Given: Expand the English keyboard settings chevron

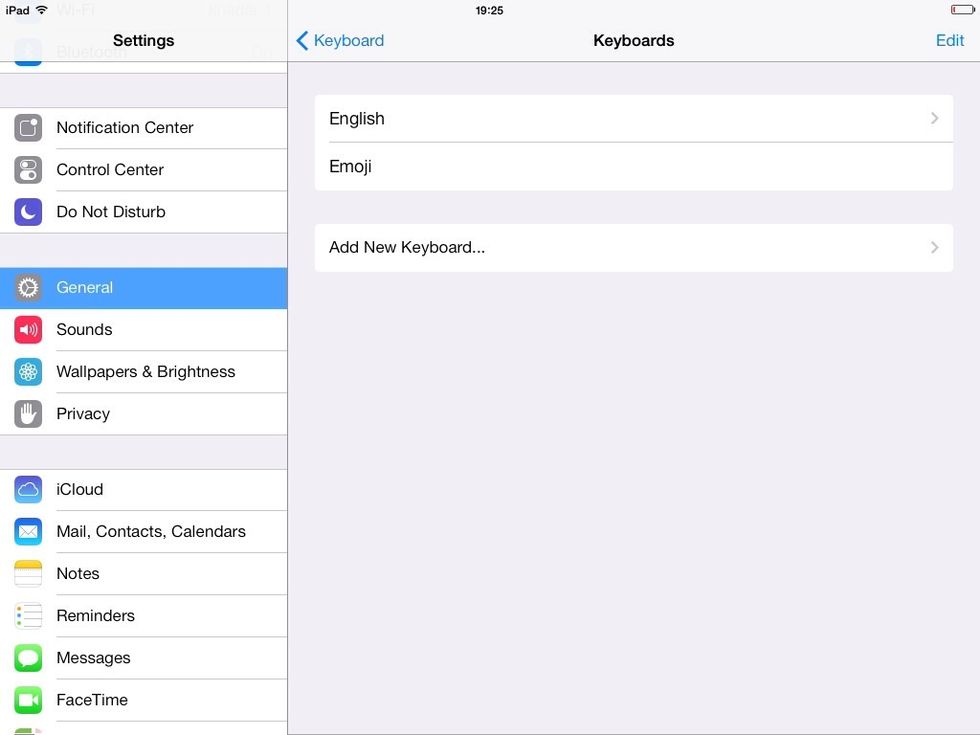Looking at the screenshot, I should tap(934, 118).
